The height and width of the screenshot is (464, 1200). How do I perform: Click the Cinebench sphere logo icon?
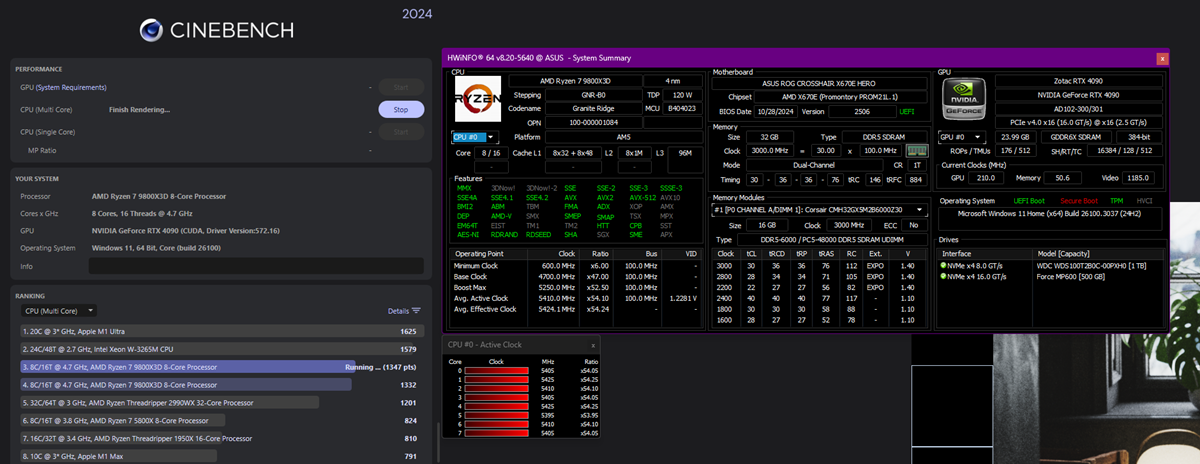150,30
